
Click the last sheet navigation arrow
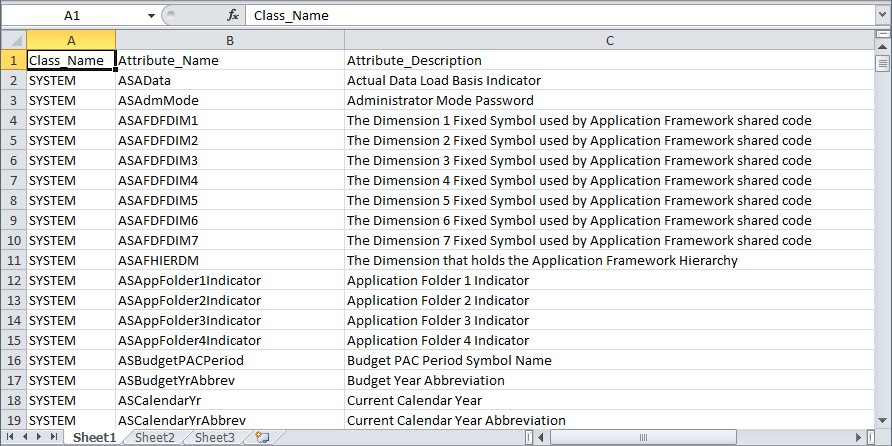[x=53, y=437]
